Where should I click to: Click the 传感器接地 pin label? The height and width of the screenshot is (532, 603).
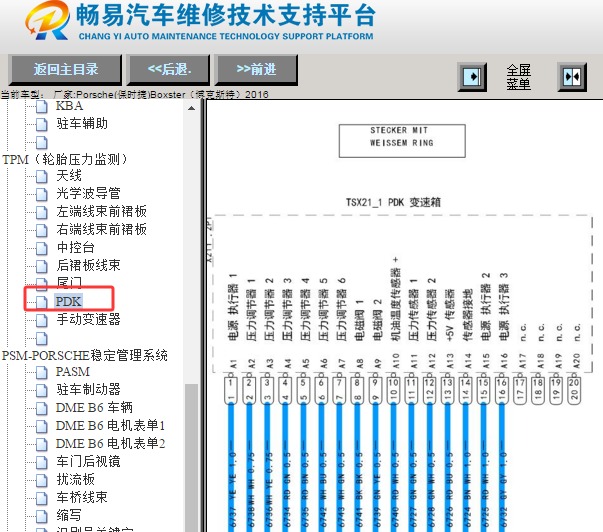pyautogui.click(x=467, y=315)
